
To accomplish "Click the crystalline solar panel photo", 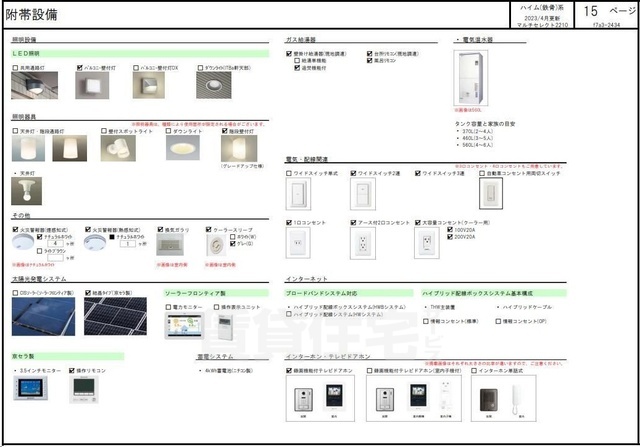I will tap(116, 317).
